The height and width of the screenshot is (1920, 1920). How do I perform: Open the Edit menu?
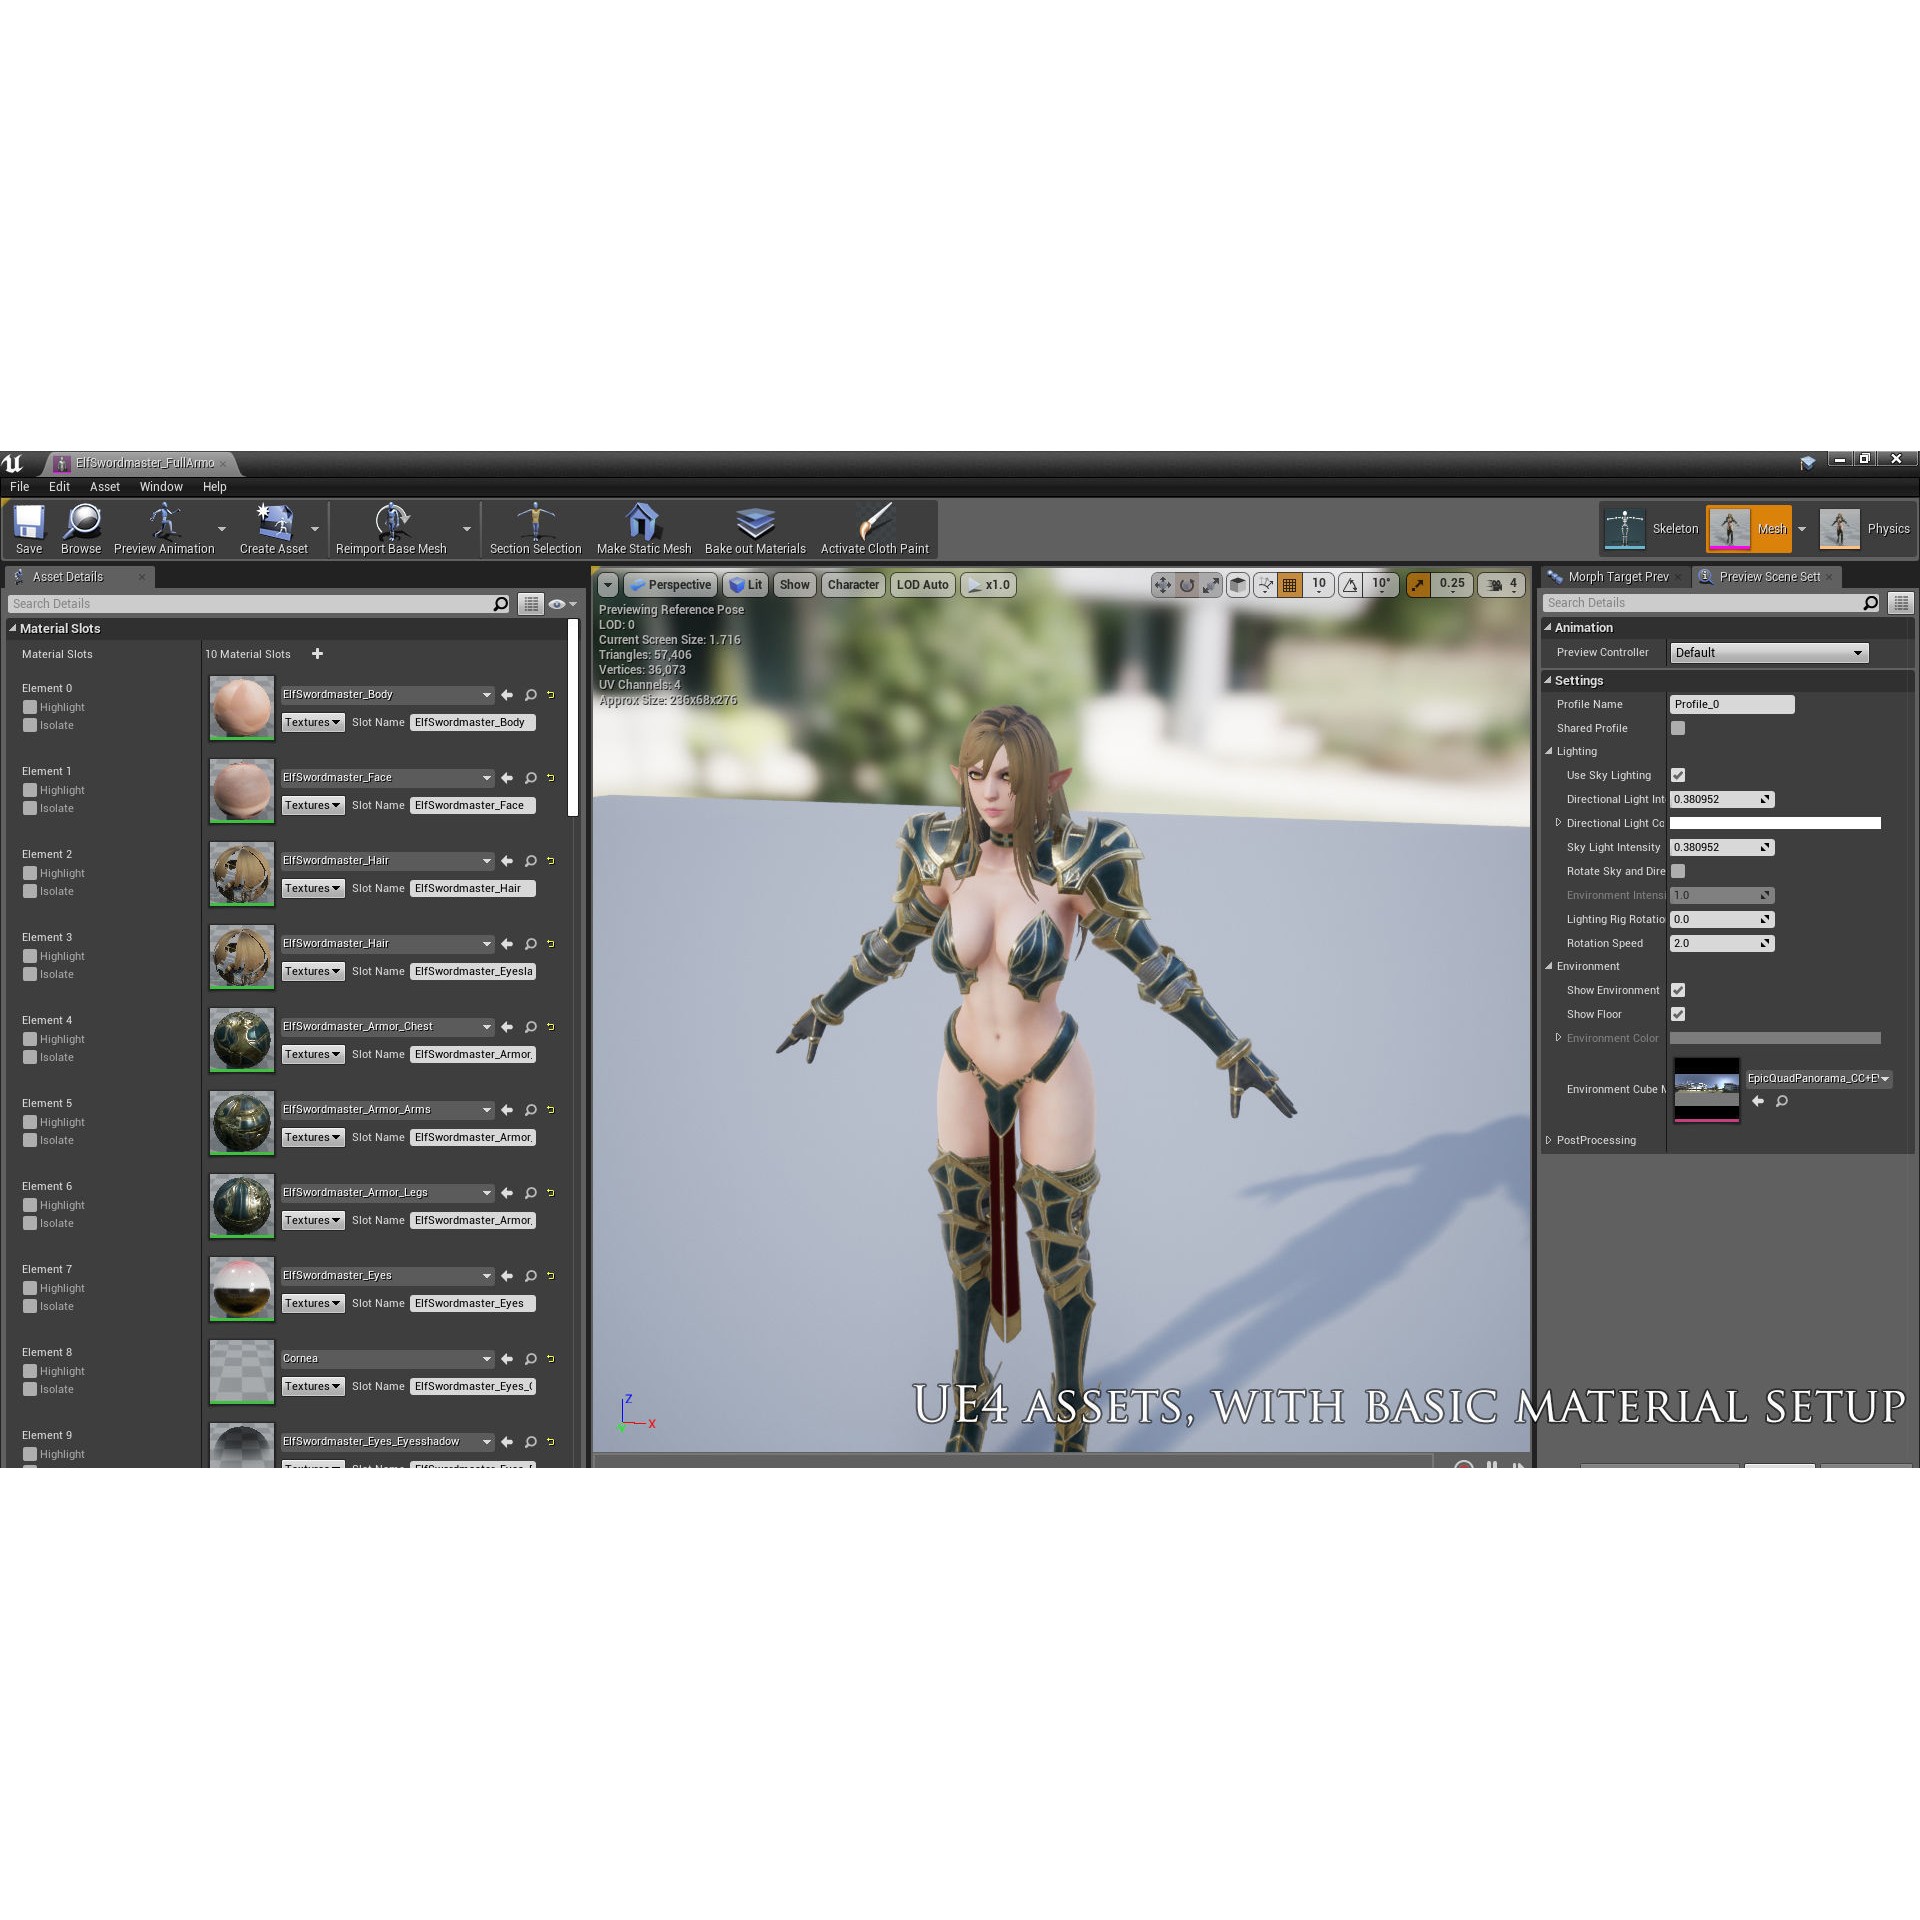pos(59,487)
